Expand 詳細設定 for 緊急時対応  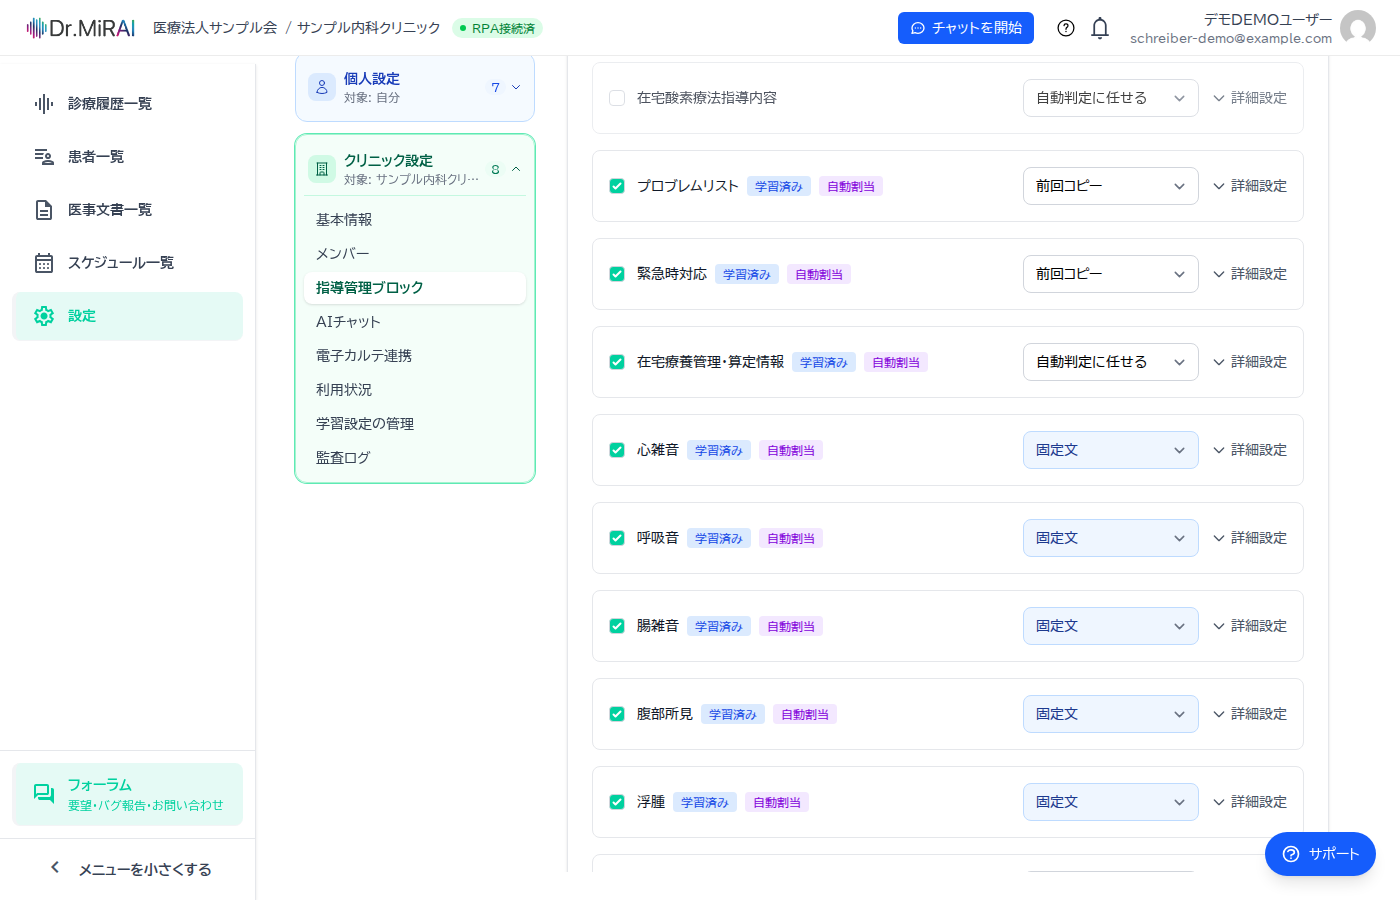1250,274
